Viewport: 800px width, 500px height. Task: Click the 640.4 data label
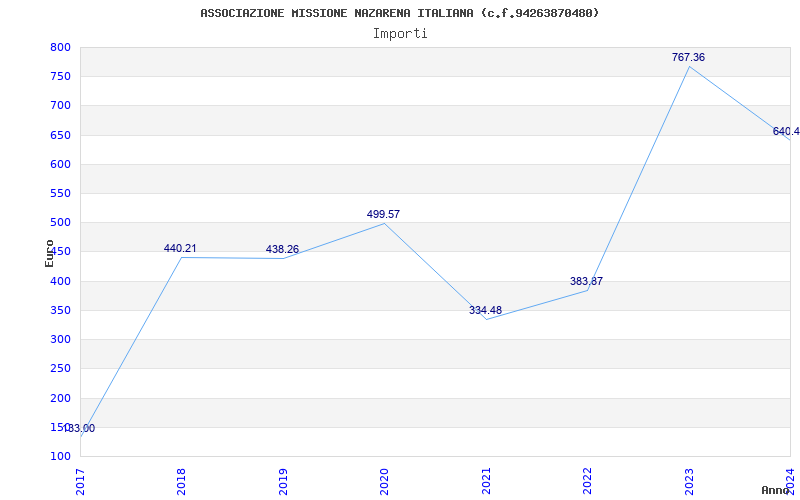(786, 132)
